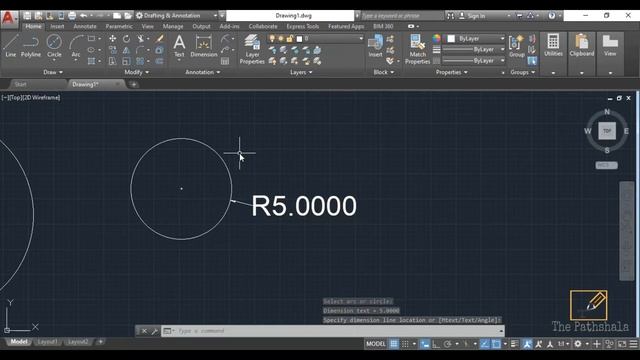Viewport: 640px width, 360px height.
Task: Select the Offset tool icon
Action: 160,61
